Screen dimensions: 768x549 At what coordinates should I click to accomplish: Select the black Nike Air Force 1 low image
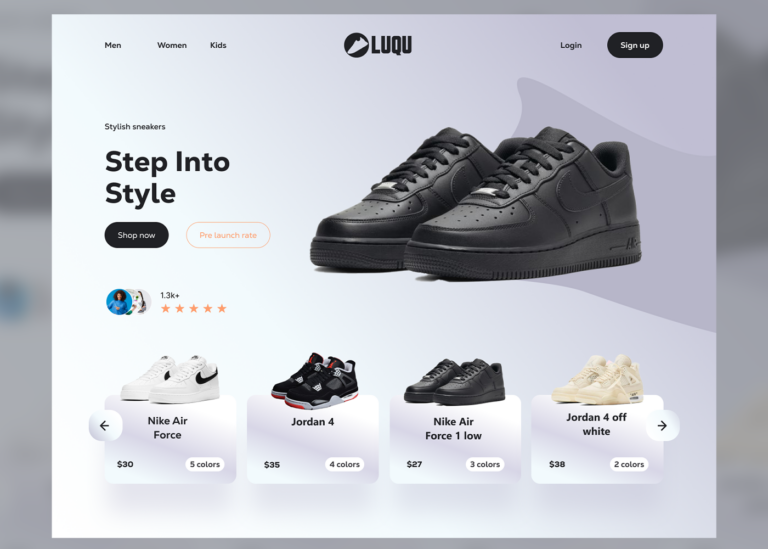point(455,382)
